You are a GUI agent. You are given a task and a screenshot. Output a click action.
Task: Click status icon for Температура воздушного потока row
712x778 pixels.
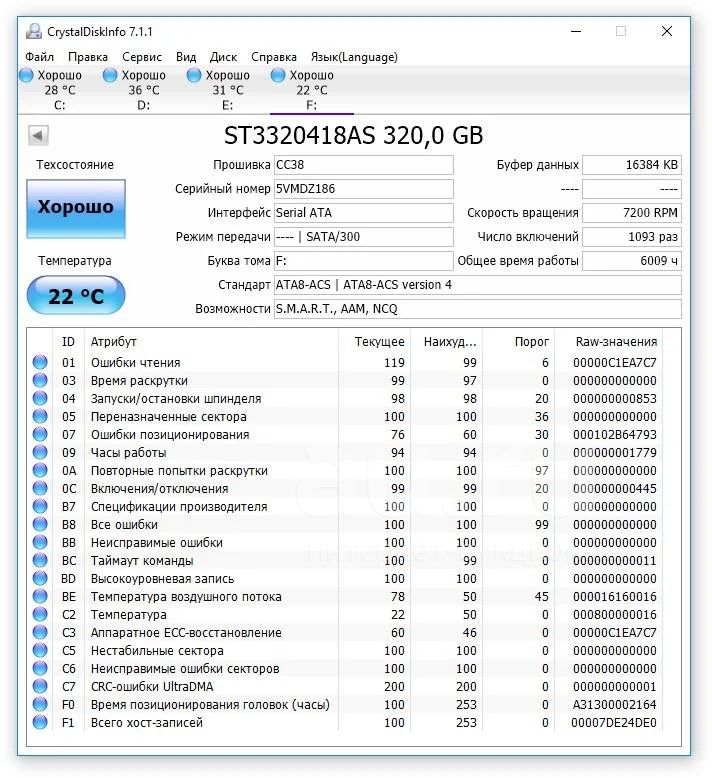tap(40, 596)
